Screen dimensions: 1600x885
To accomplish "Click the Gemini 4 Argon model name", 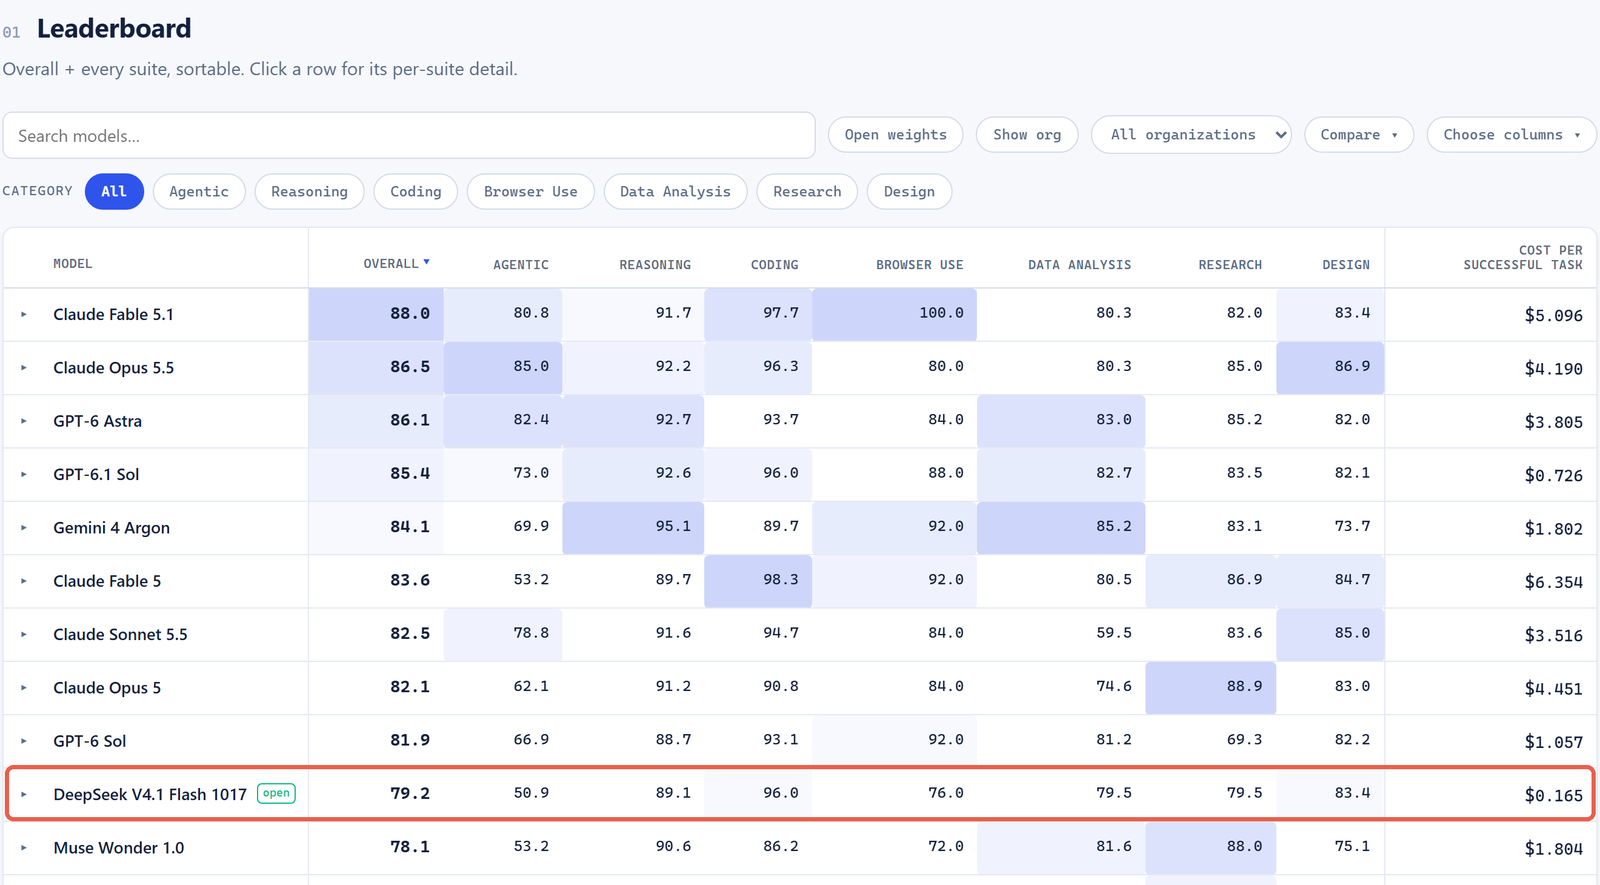I will 111,528.
